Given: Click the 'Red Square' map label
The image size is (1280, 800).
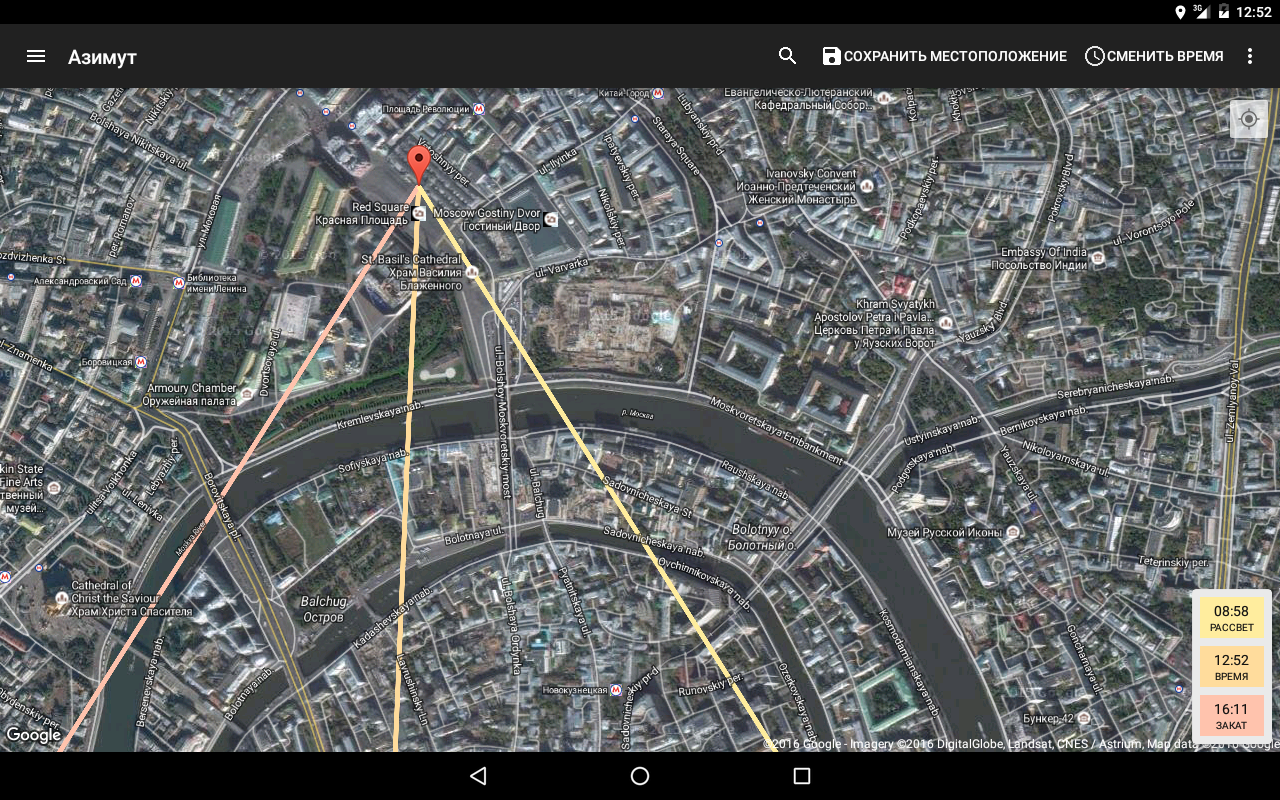Looking at the screenshot, I should click(380, 207).
